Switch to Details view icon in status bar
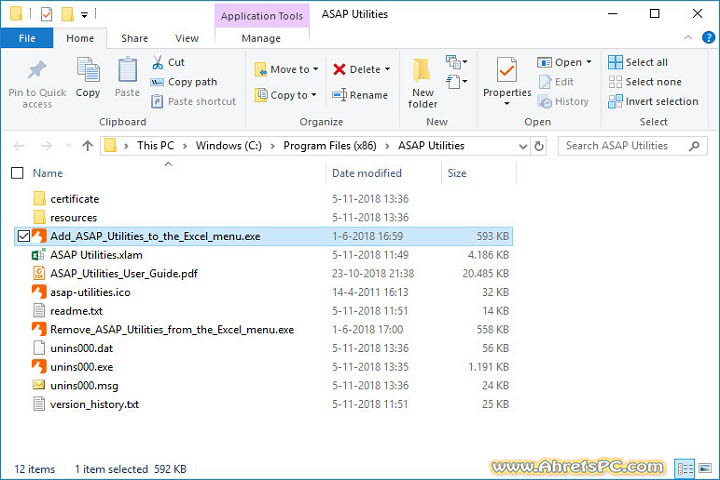 point(685,469)
